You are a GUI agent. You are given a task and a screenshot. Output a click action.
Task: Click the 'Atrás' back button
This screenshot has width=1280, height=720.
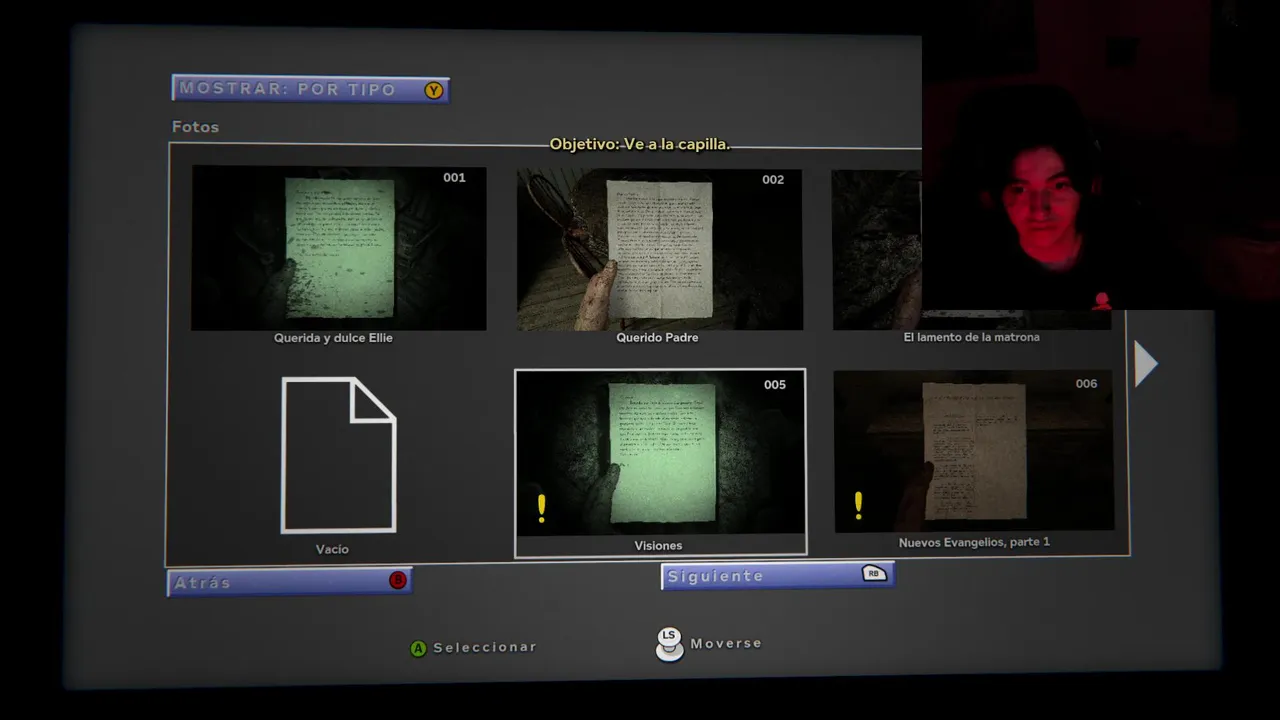point(289,582)
